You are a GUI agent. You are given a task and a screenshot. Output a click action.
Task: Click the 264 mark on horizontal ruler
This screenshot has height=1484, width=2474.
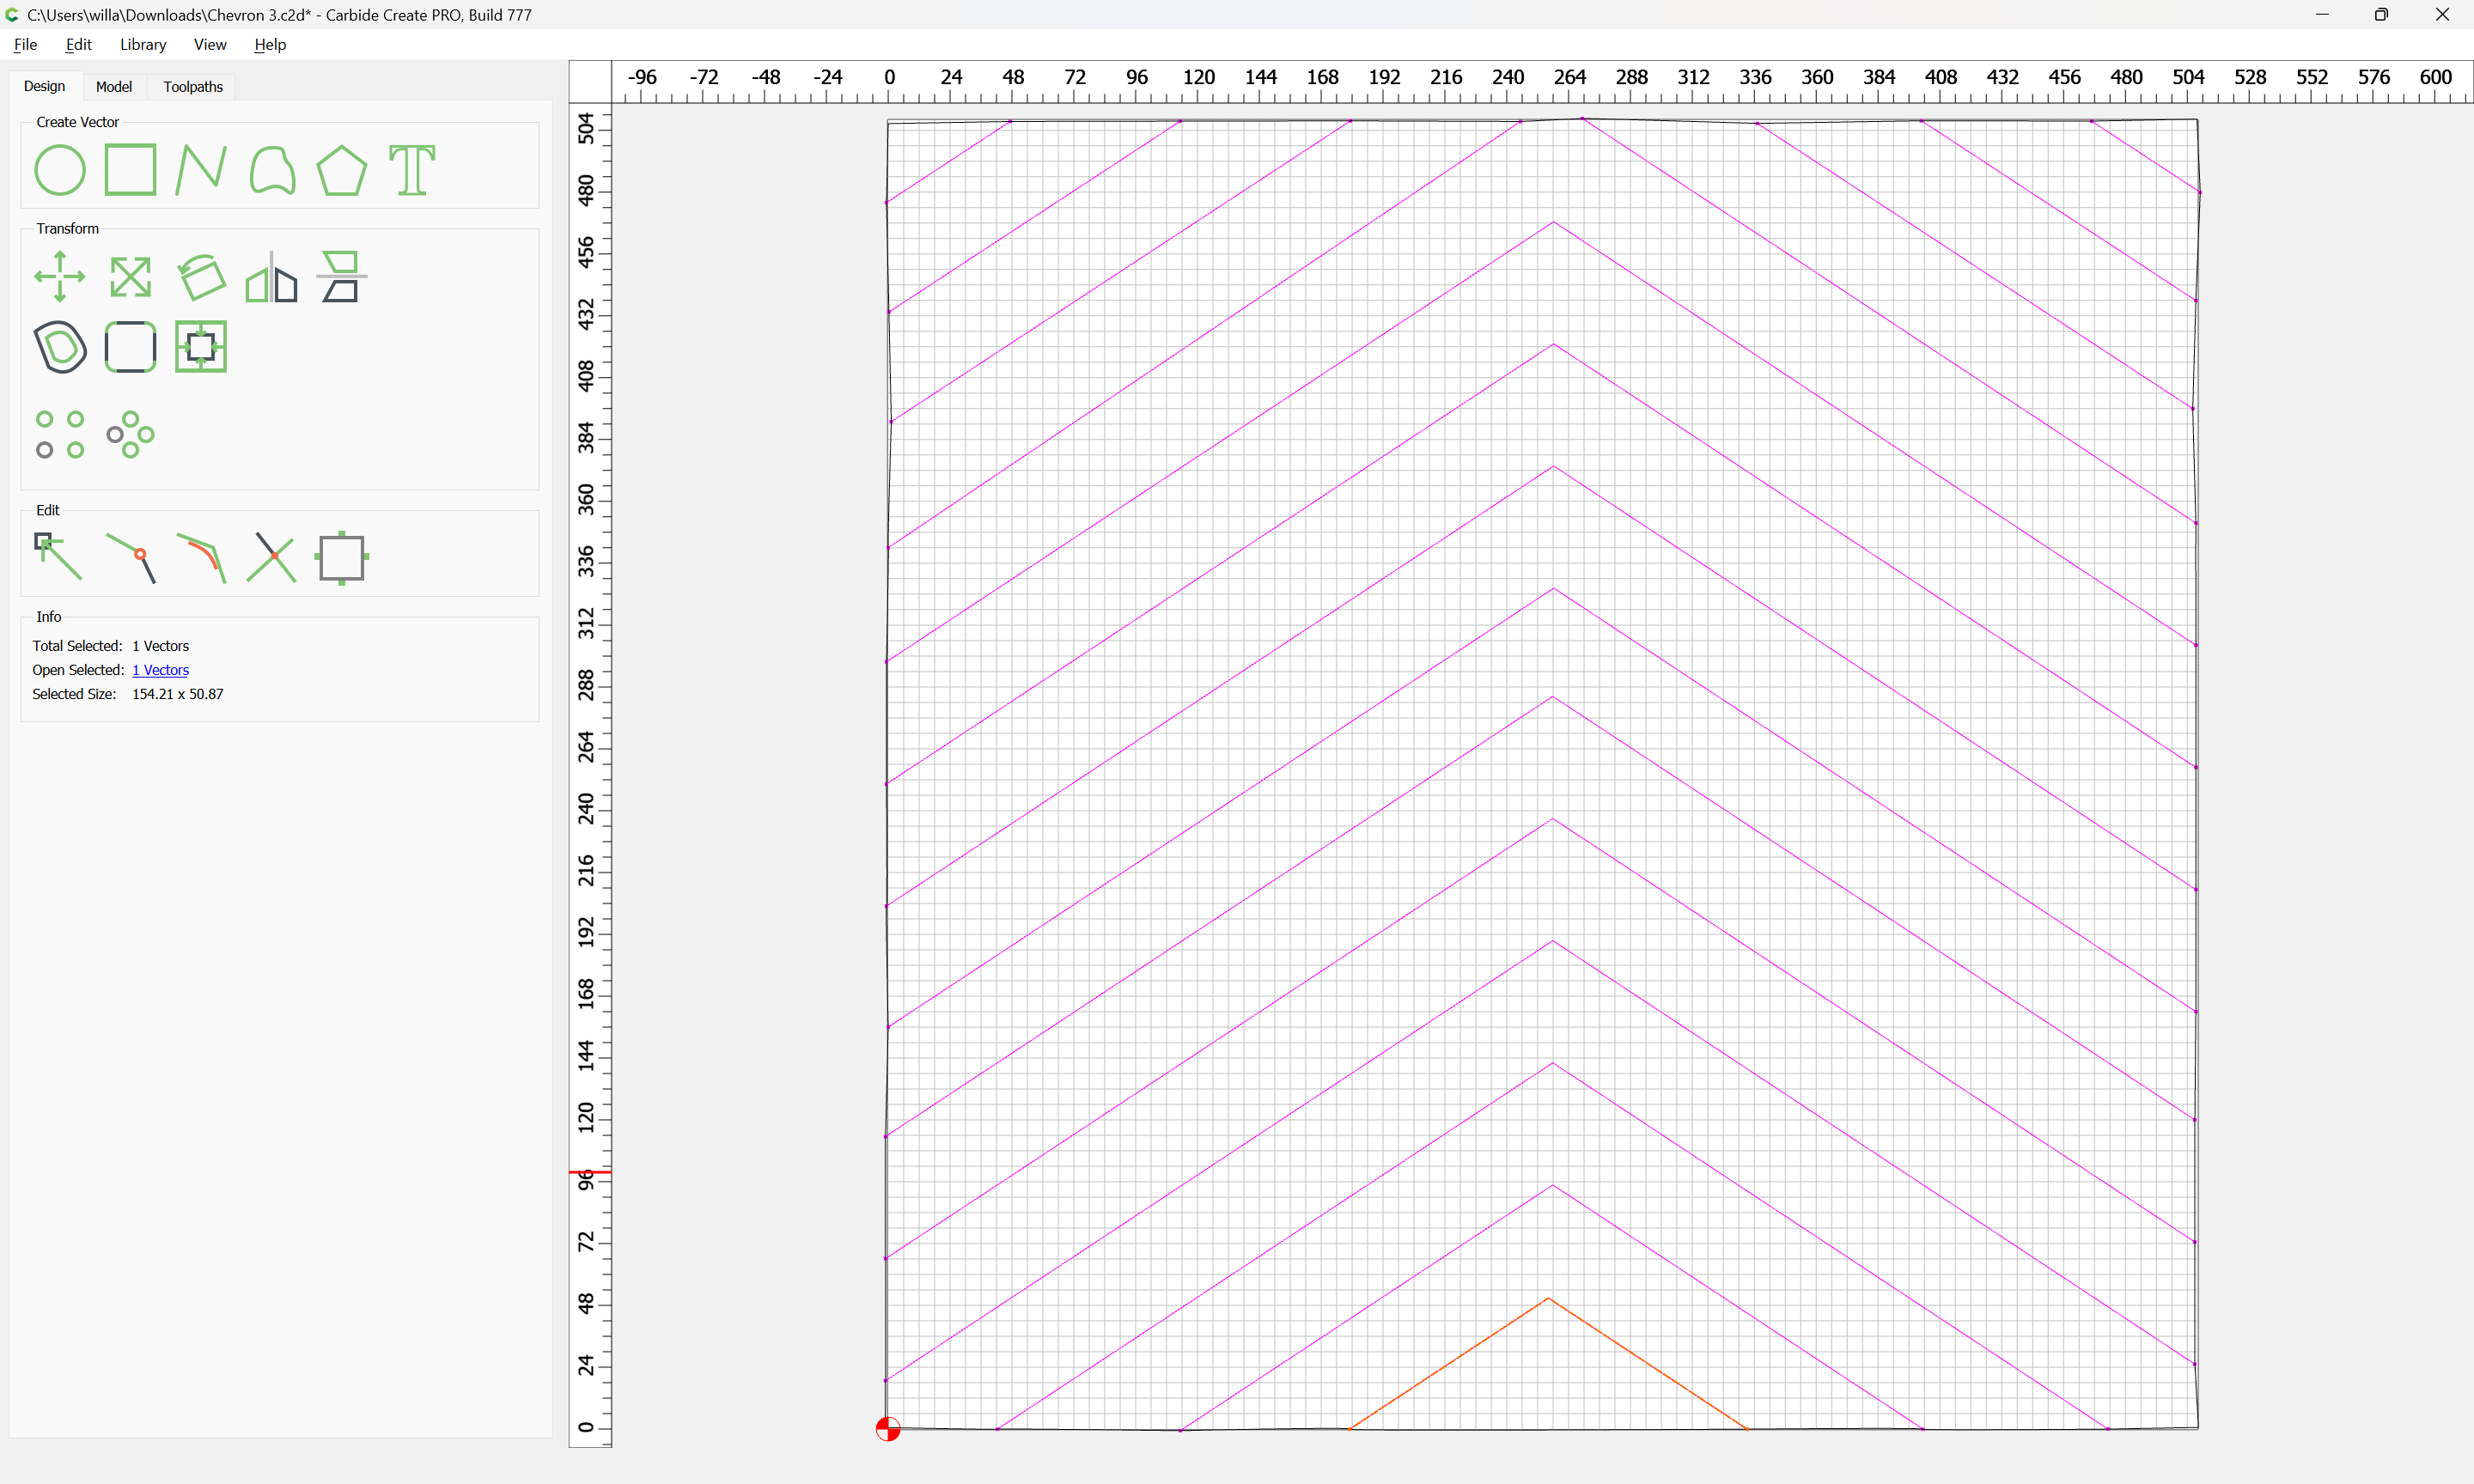(x=1569, y=77)
